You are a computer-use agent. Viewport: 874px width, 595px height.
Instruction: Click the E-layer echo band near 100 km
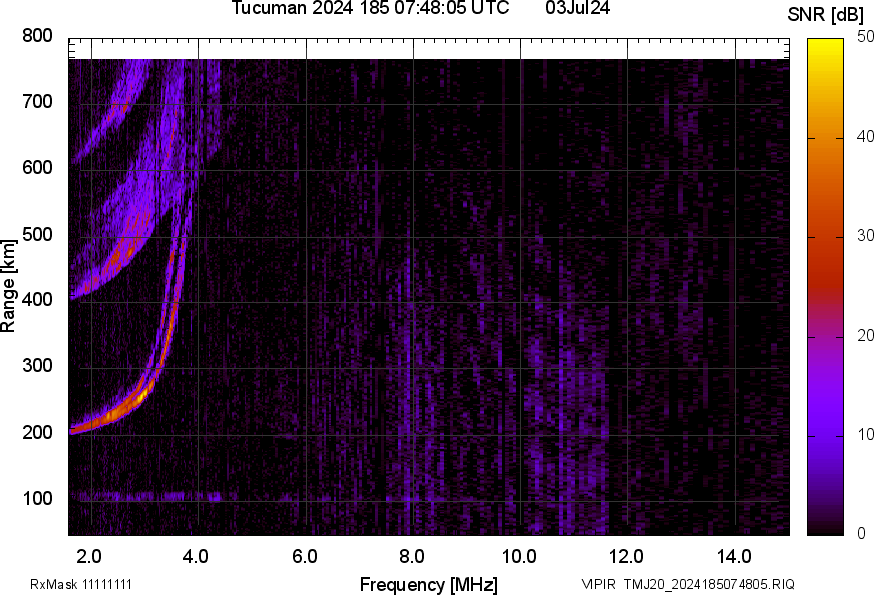[x=146, y=496]
